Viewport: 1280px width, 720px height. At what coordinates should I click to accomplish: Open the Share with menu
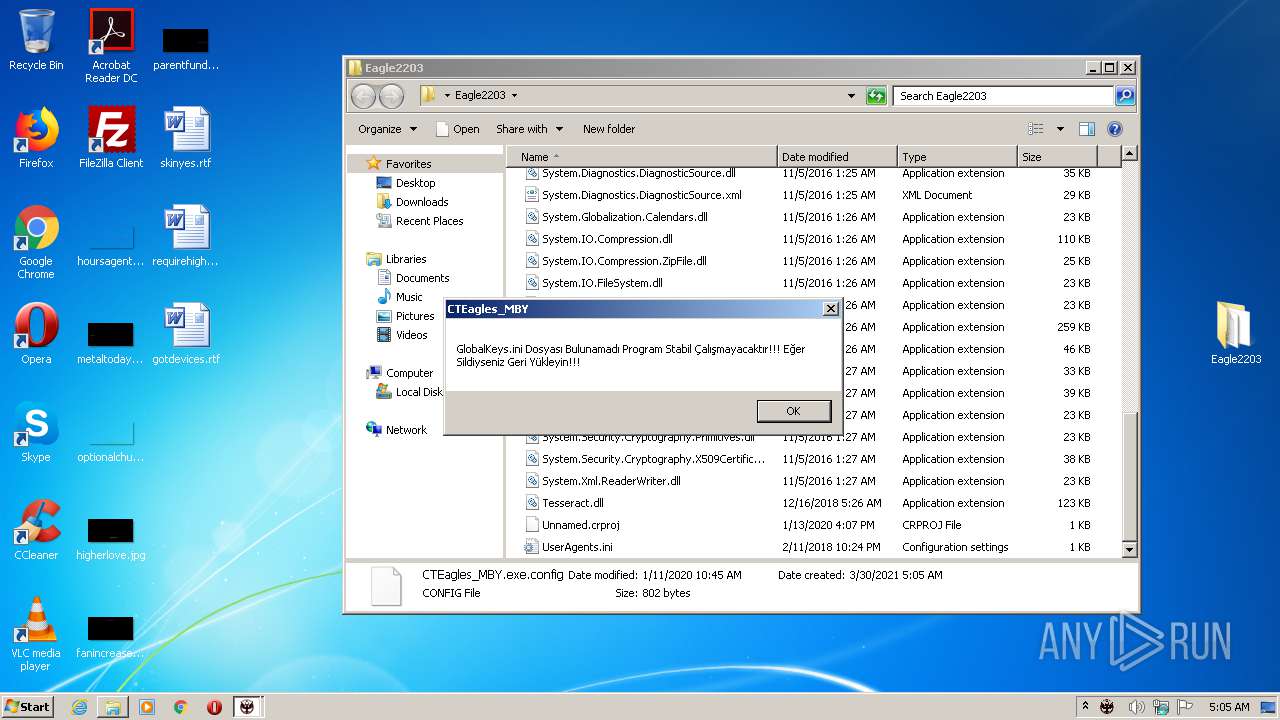click(529, 129)
